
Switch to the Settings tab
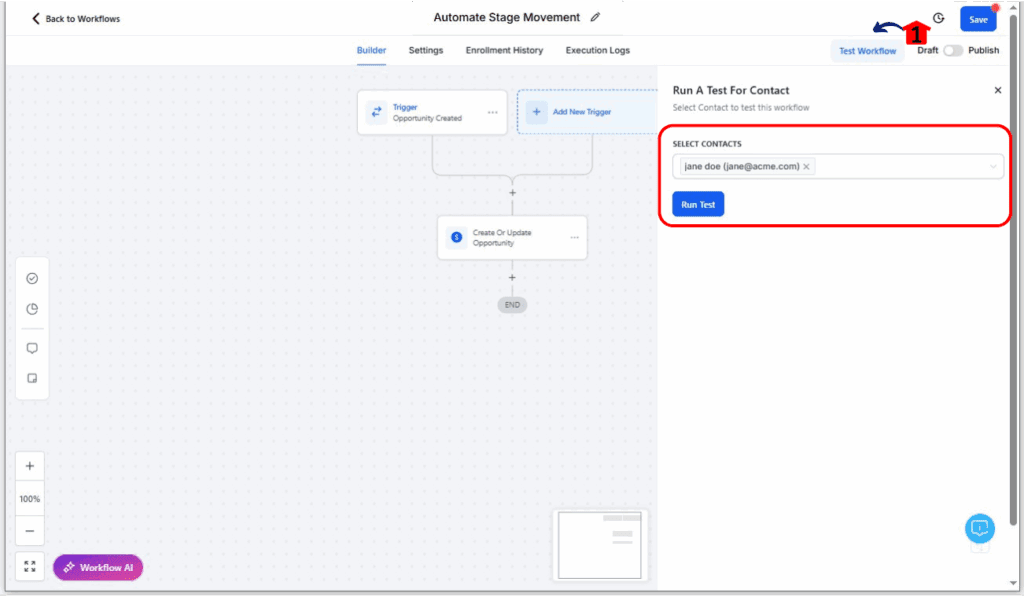coord(425,51)
